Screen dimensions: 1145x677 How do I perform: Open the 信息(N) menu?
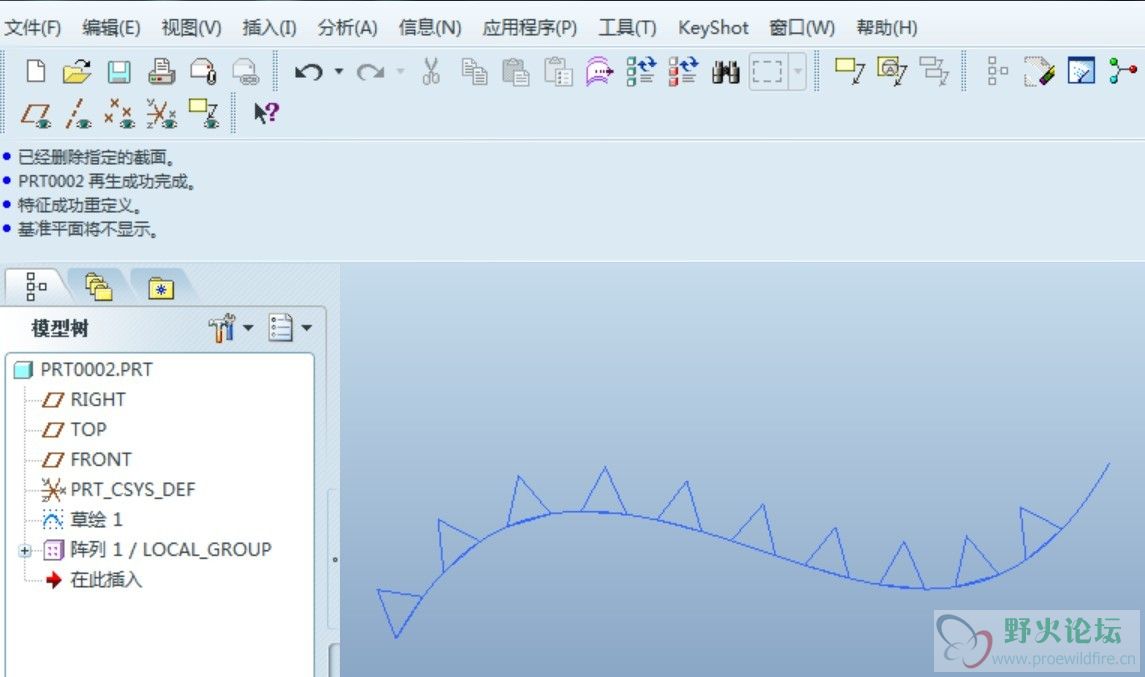coord(430,28)
